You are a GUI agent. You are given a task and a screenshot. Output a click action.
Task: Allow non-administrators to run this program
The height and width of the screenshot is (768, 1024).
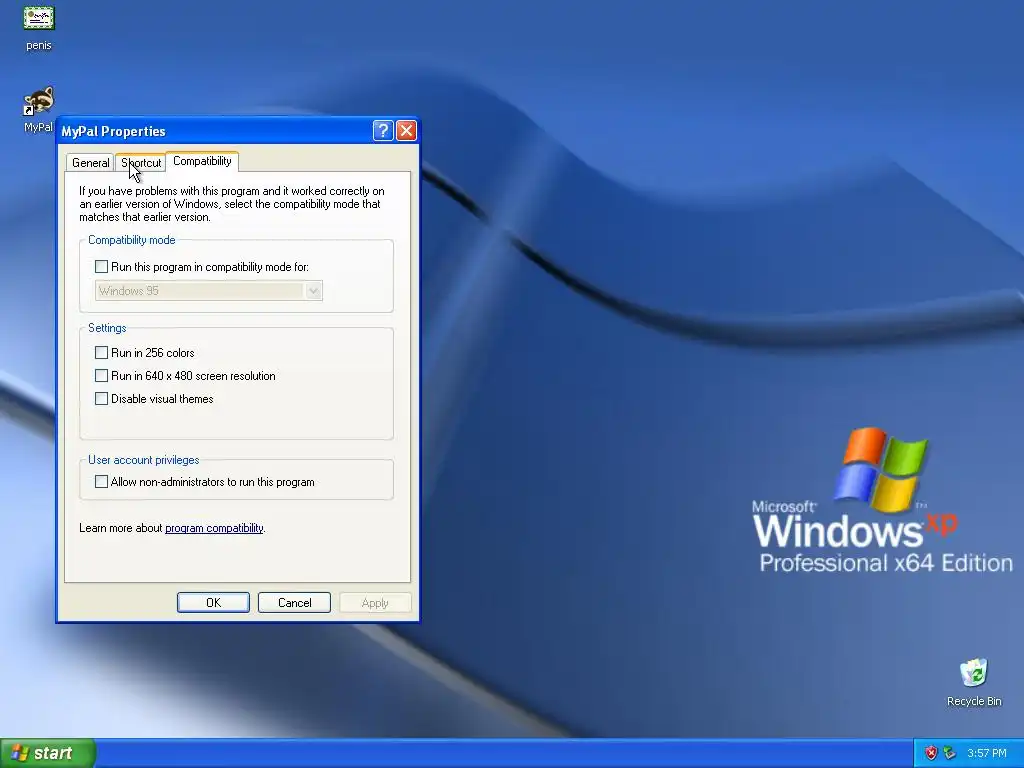[x=101, y=481]
